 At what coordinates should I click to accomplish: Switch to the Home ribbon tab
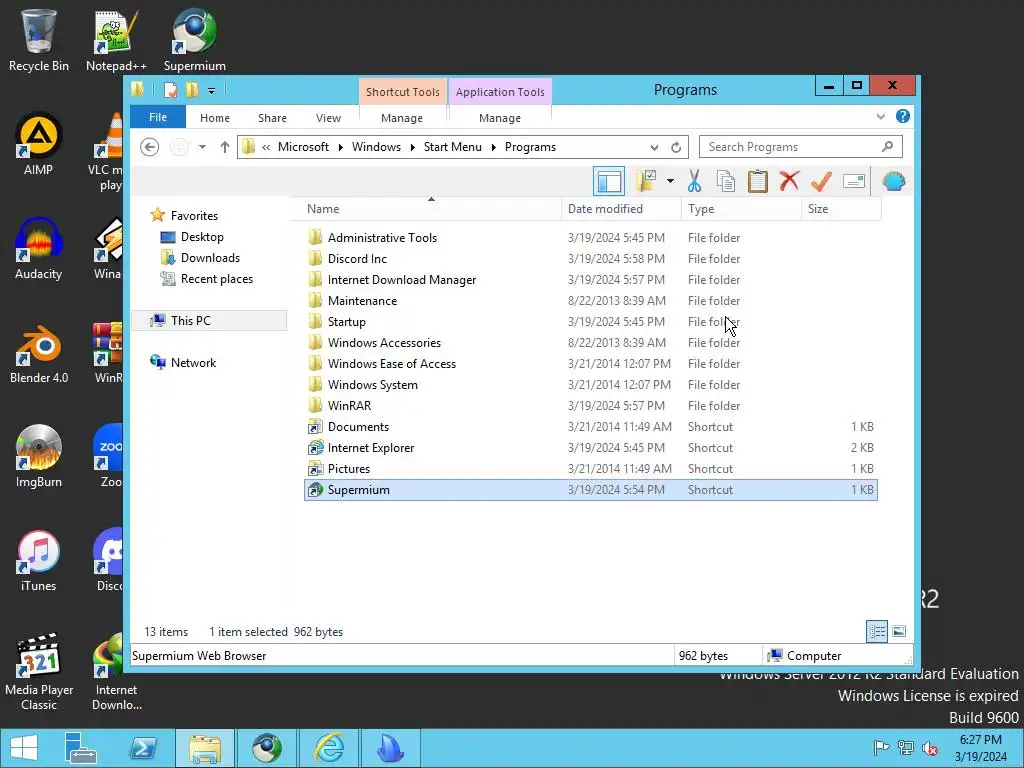pos(215,118)
